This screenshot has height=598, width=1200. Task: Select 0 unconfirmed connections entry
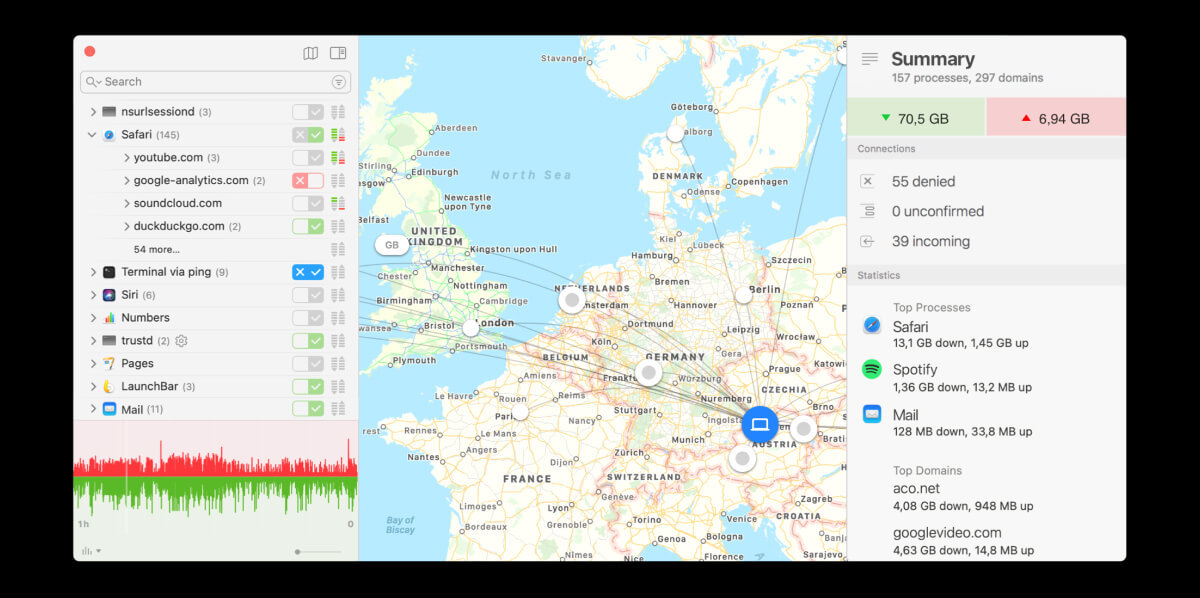tap(938, 211)
